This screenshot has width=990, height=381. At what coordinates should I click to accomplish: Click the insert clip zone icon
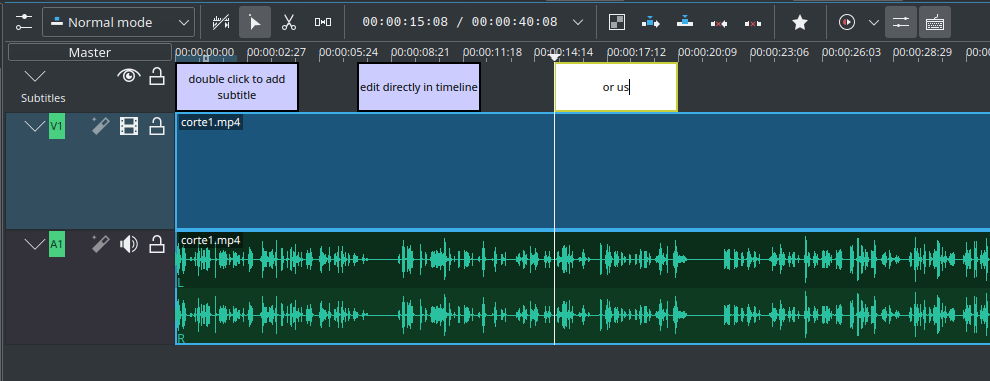click(650, 23)
